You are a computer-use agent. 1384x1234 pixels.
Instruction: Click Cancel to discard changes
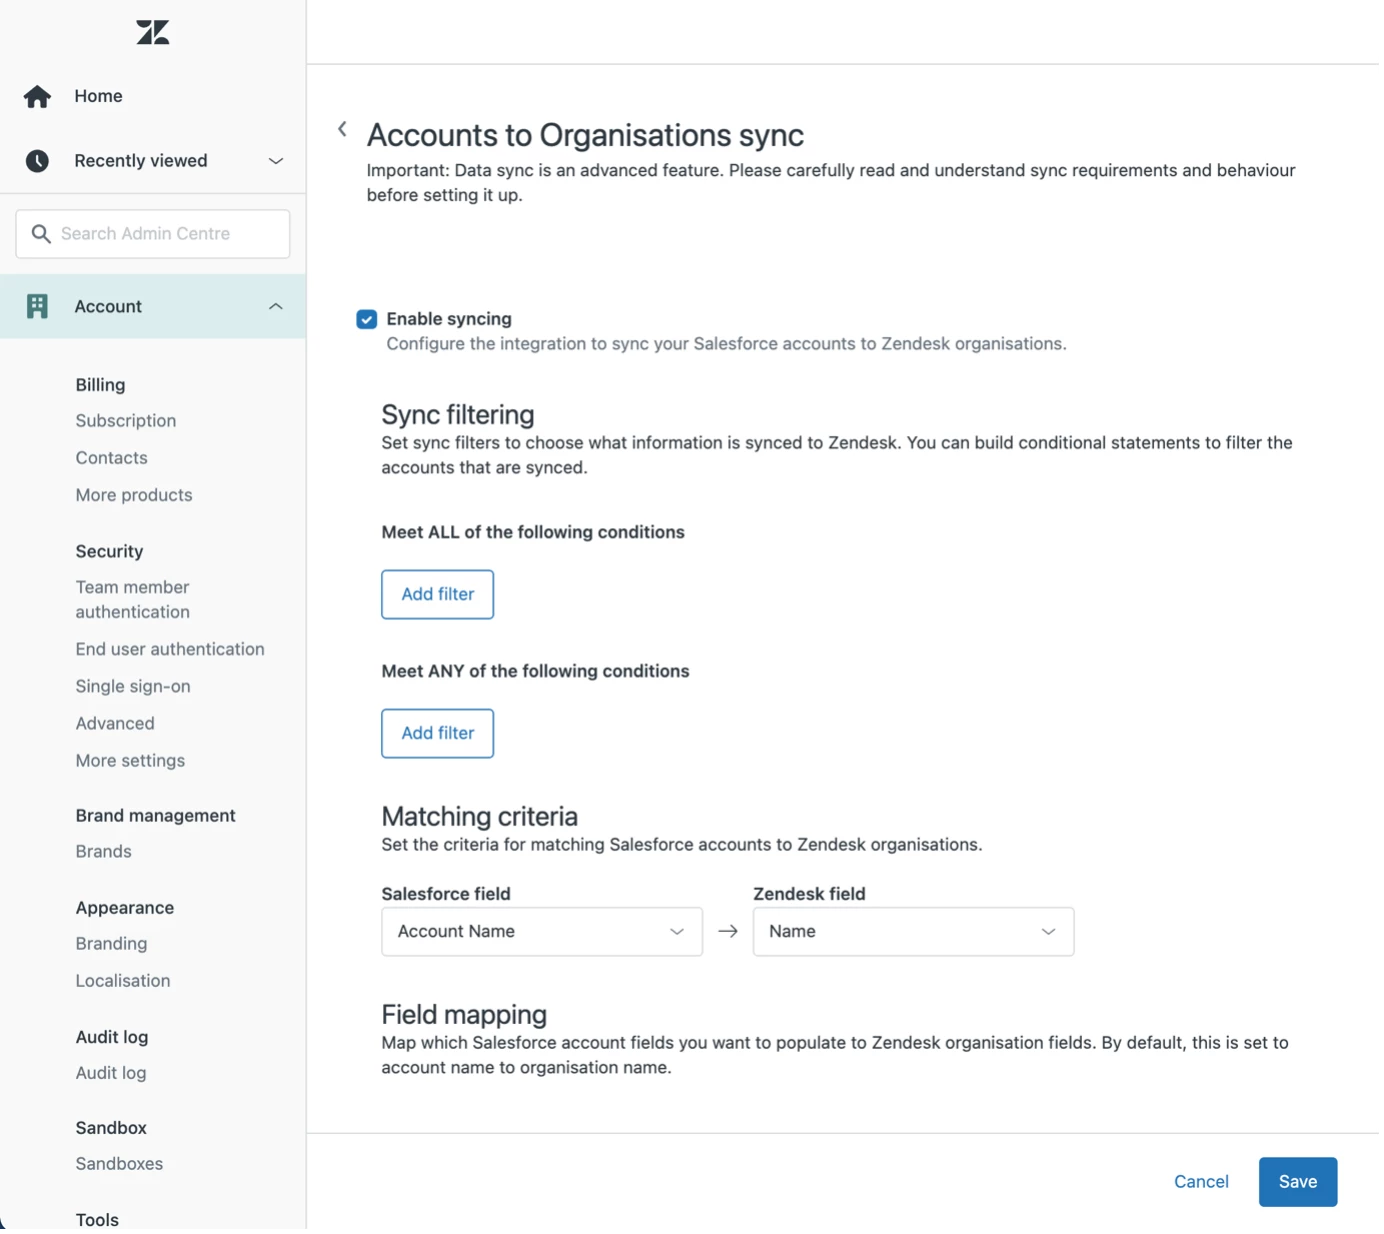pyautogui.click(x=1201, y=1182)
